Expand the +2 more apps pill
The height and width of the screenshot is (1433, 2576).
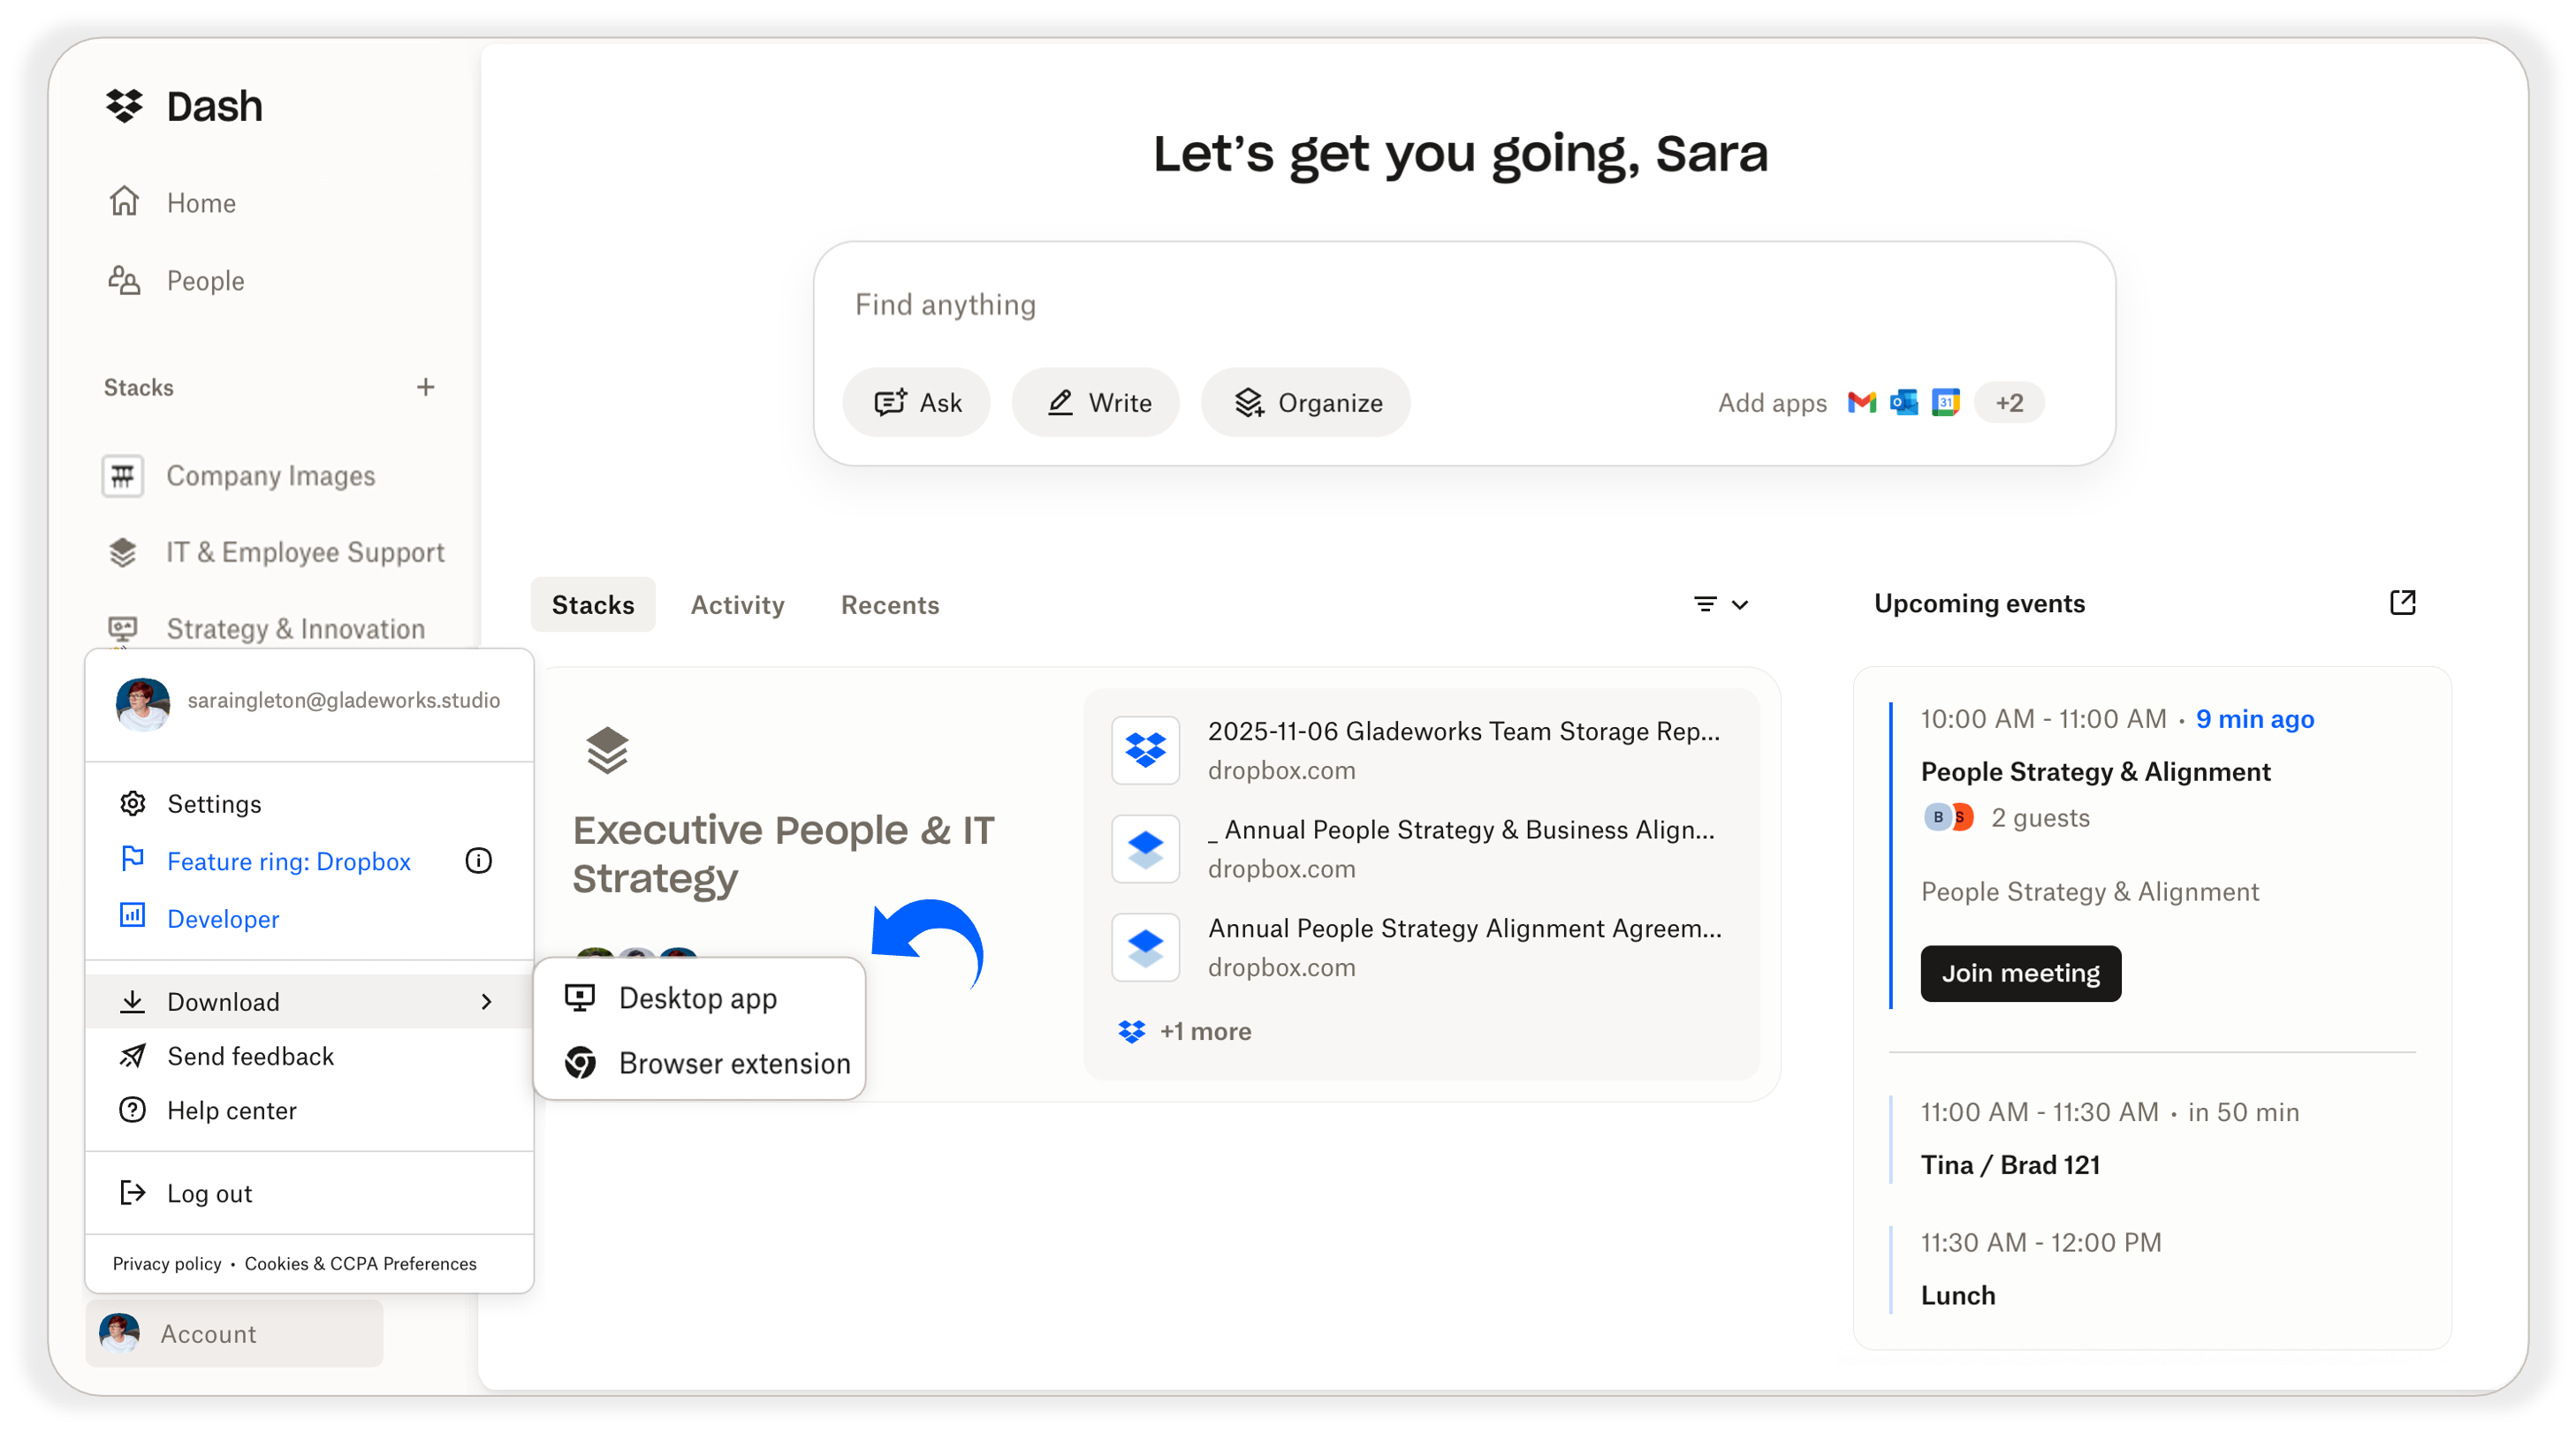[x=2009, y=403]
